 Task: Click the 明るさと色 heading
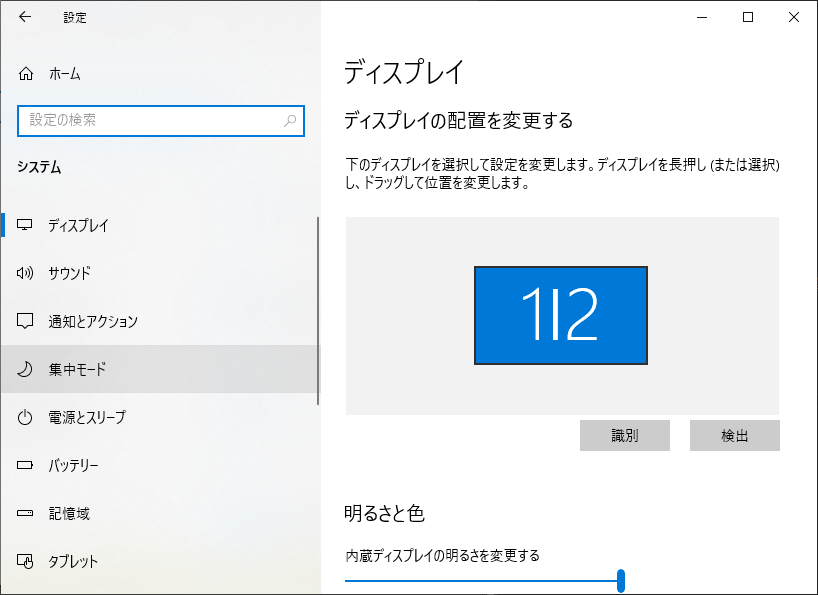point(384,514)
